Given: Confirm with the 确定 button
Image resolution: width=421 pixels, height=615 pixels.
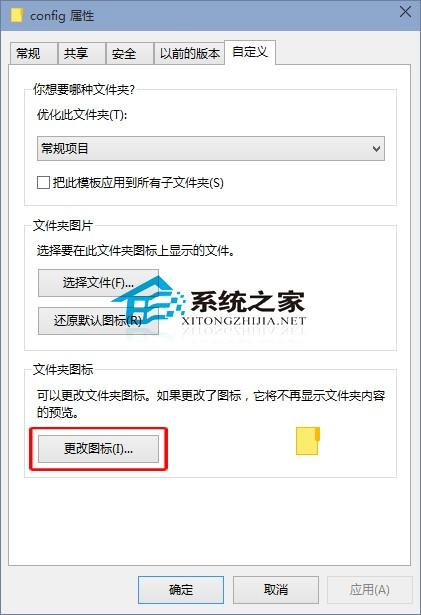Looking at the screenshot, I should click(181, 590).
